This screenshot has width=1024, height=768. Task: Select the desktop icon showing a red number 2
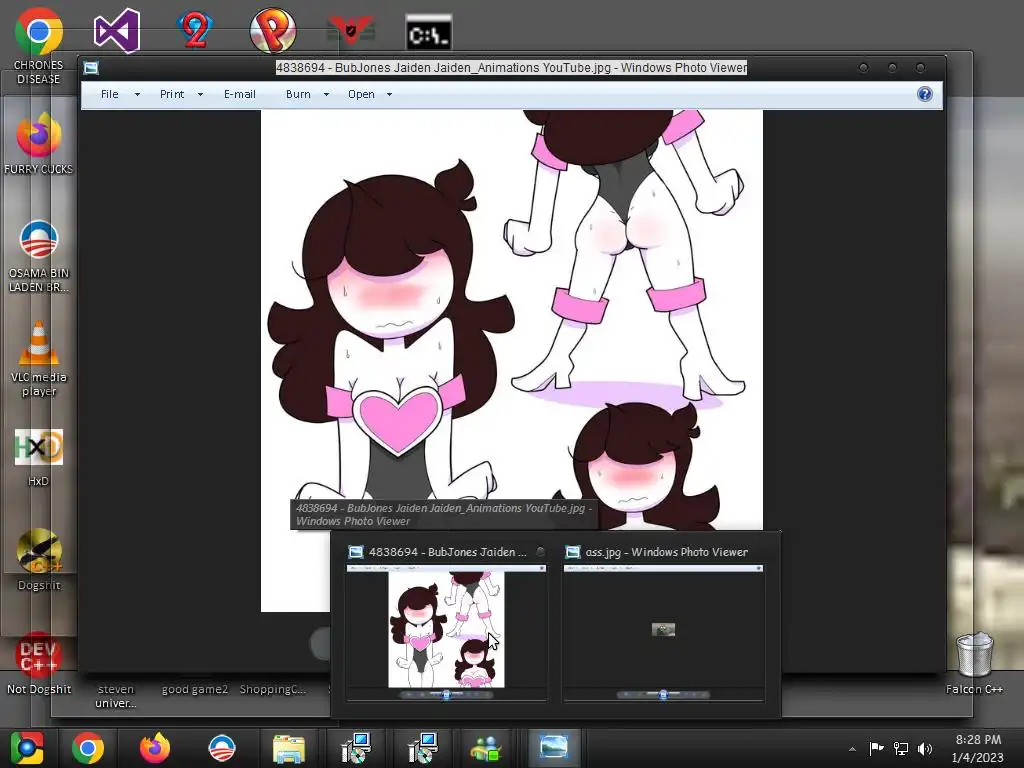(195, 31)
